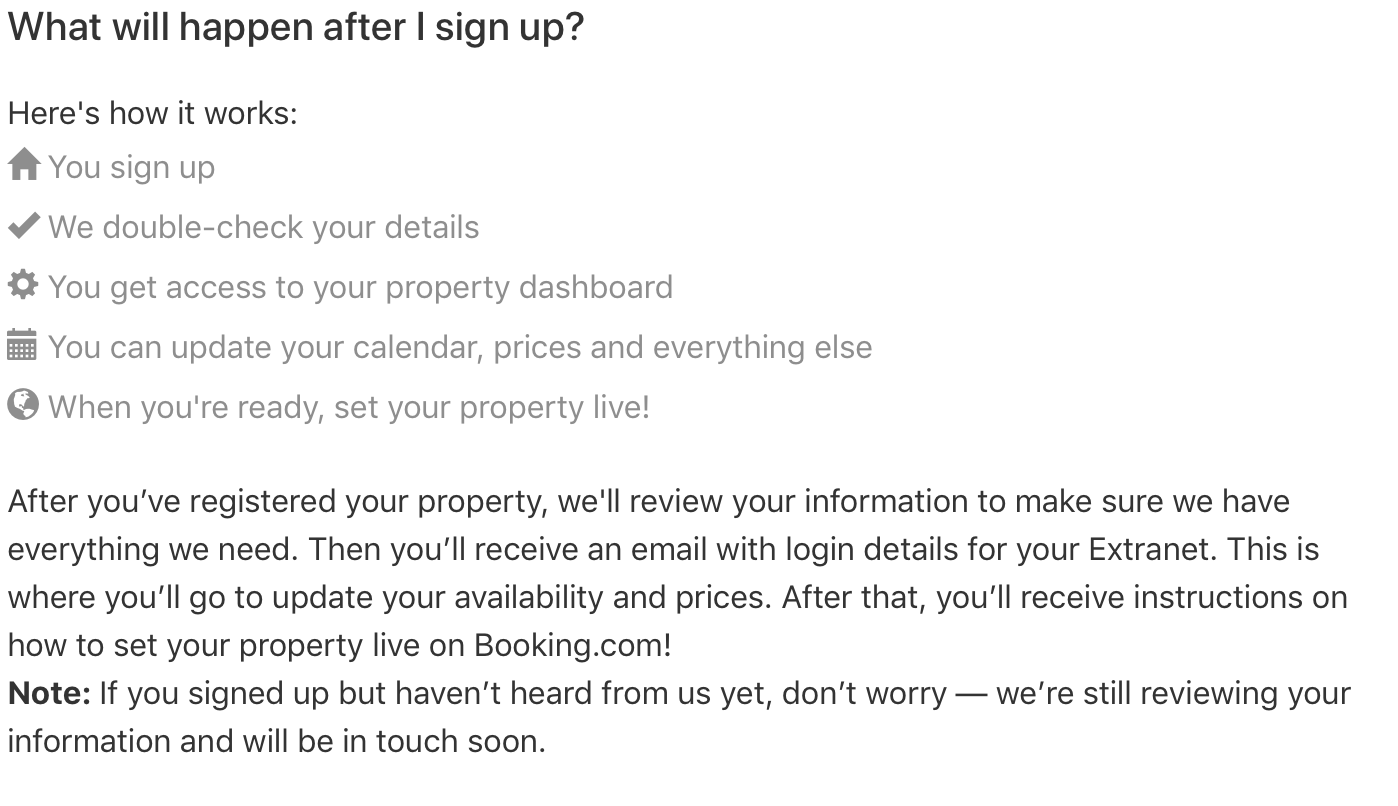The width and height of the screenshot is (1398, 806).
Task: Select the heading What will happen after I sign up?
Action: (x=296, y=28)
